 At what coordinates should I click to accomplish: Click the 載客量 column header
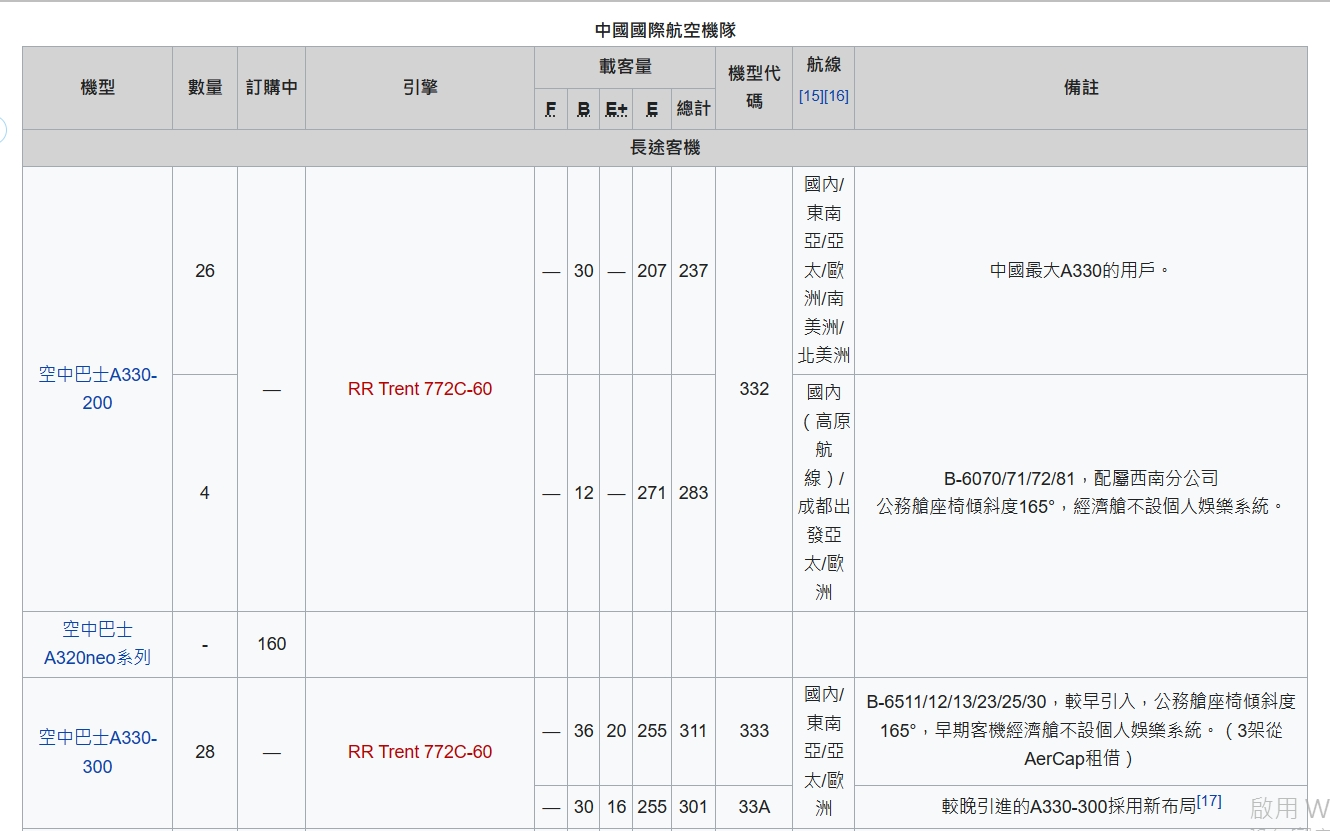pyautogui.click(x=625, y=67)
